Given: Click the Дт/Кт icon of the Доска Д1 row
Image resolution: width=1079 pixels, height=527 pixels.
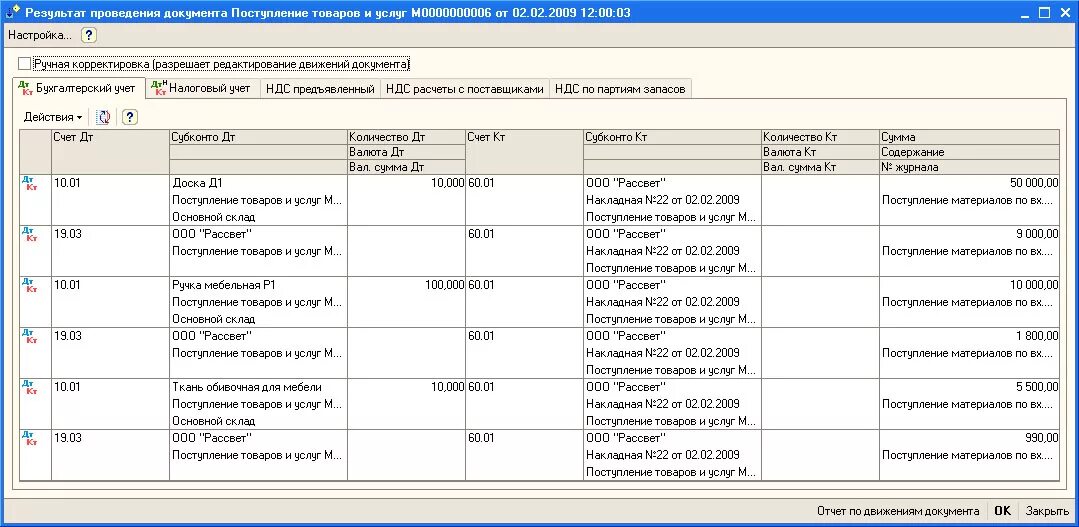Looking at the screenshot, I should (28, 183).
